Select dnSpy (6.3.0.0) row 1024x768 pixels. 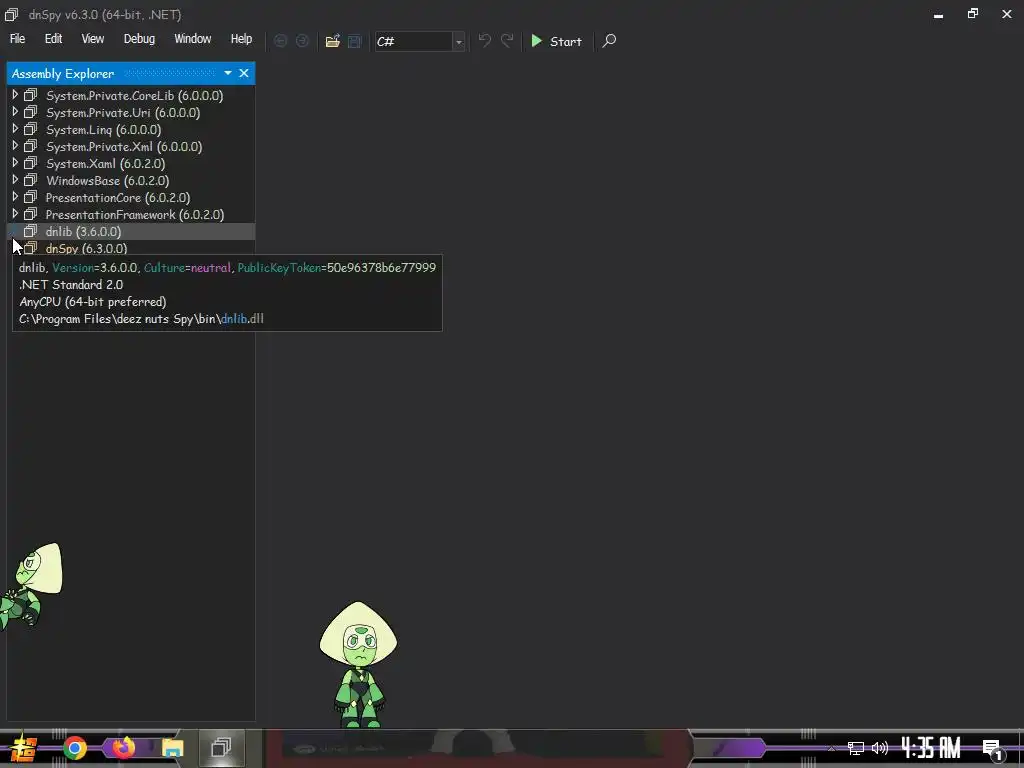pyautogui.click(x=131, y=248)
